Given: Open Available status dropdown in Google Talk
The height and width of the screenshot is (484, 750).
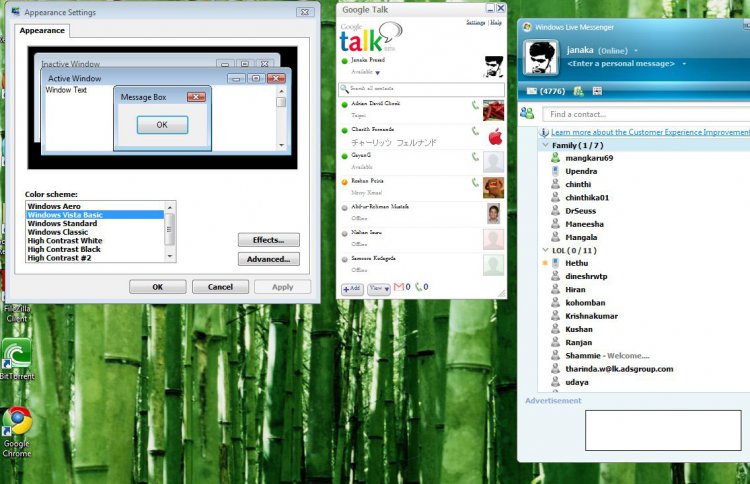Looking at the screenshot, I should click(x=377, y=73).
